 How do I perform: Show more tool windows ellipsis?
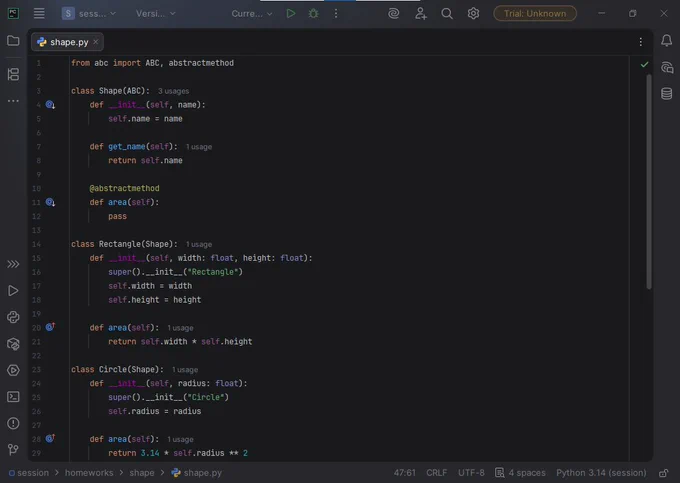coord(13,101)
